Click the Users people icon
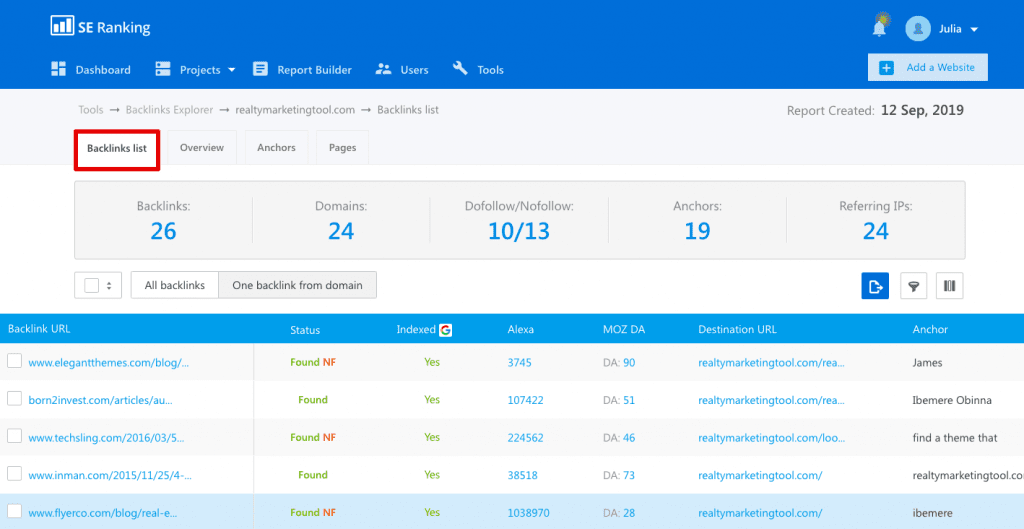This screenshot has height=529, width=1024. pyautogui.click(x=383, y=69)
